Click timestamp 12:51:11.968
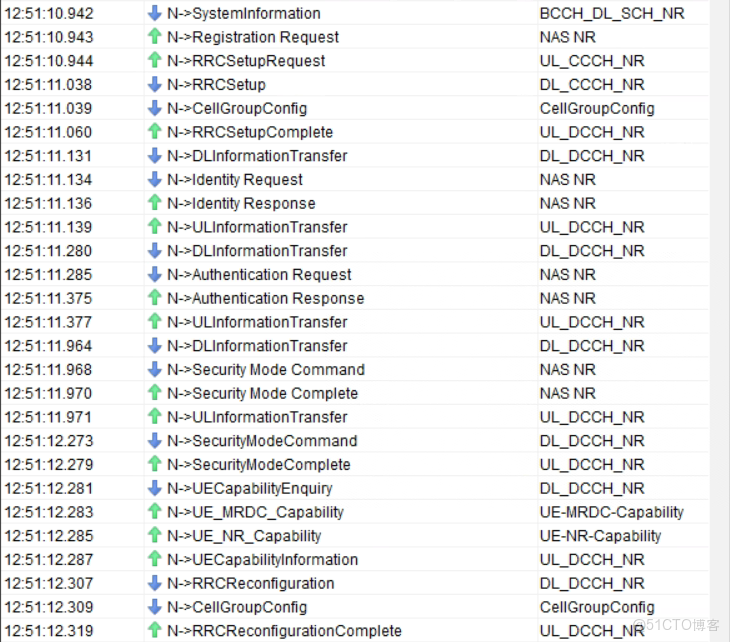This screenshot has height=642, width=730. click(x=48, y=370)
